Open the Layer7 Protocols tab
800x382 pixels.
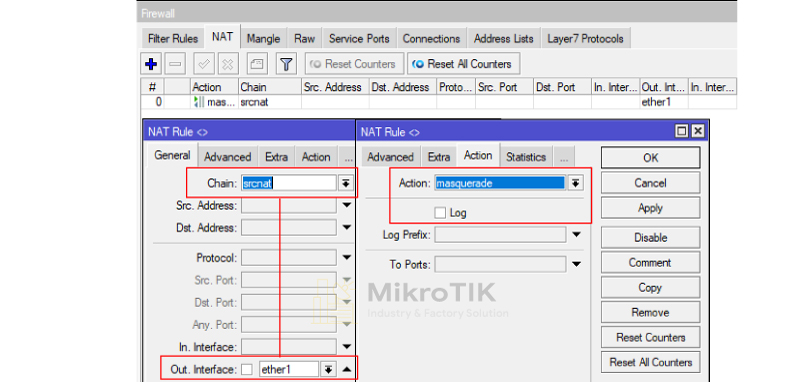[585, 39]
